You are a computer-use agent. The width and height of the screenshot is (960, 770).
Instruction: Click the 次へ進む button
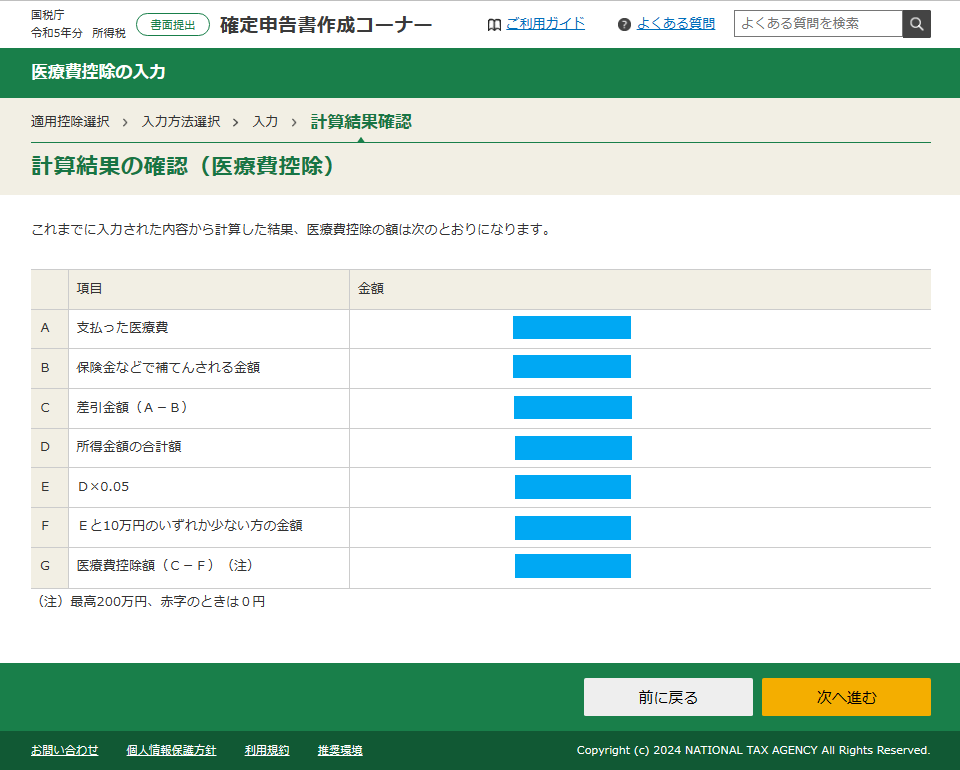[846, 697]
